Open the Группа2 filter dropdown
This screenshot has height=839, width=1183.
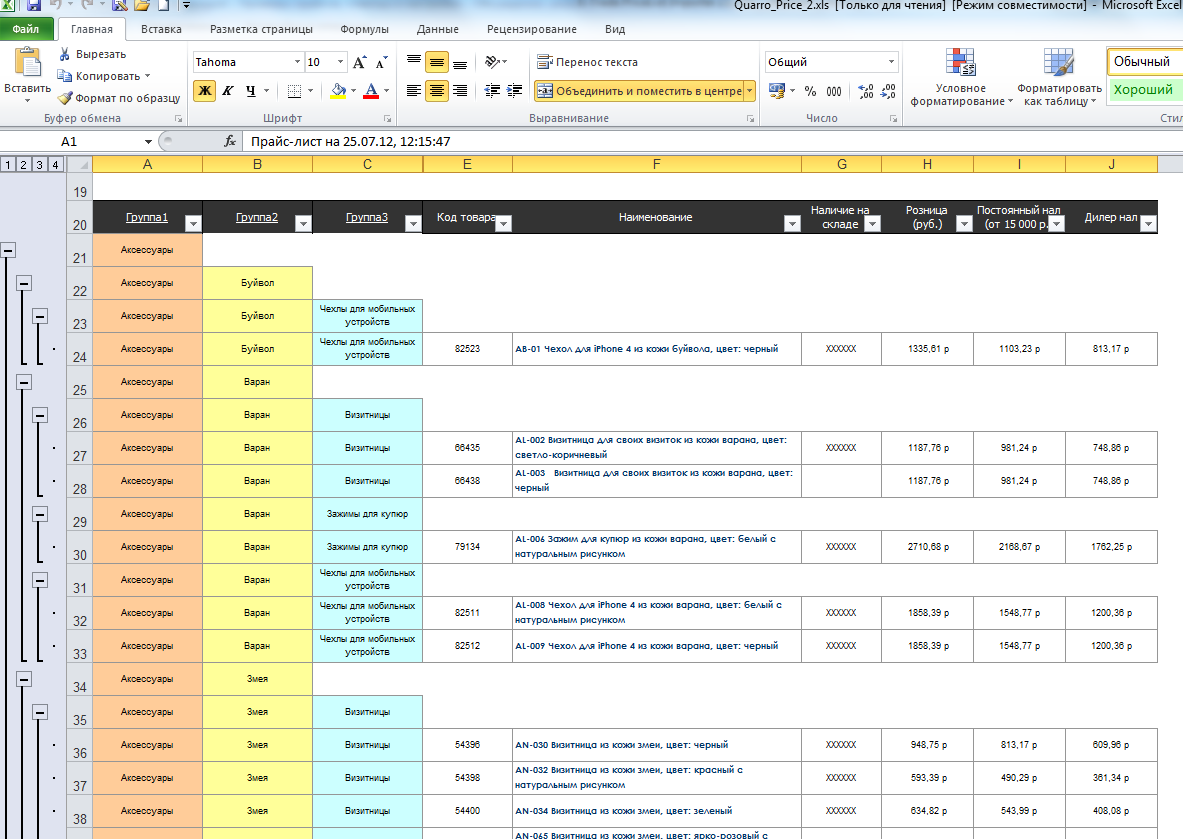pos(303,223)
